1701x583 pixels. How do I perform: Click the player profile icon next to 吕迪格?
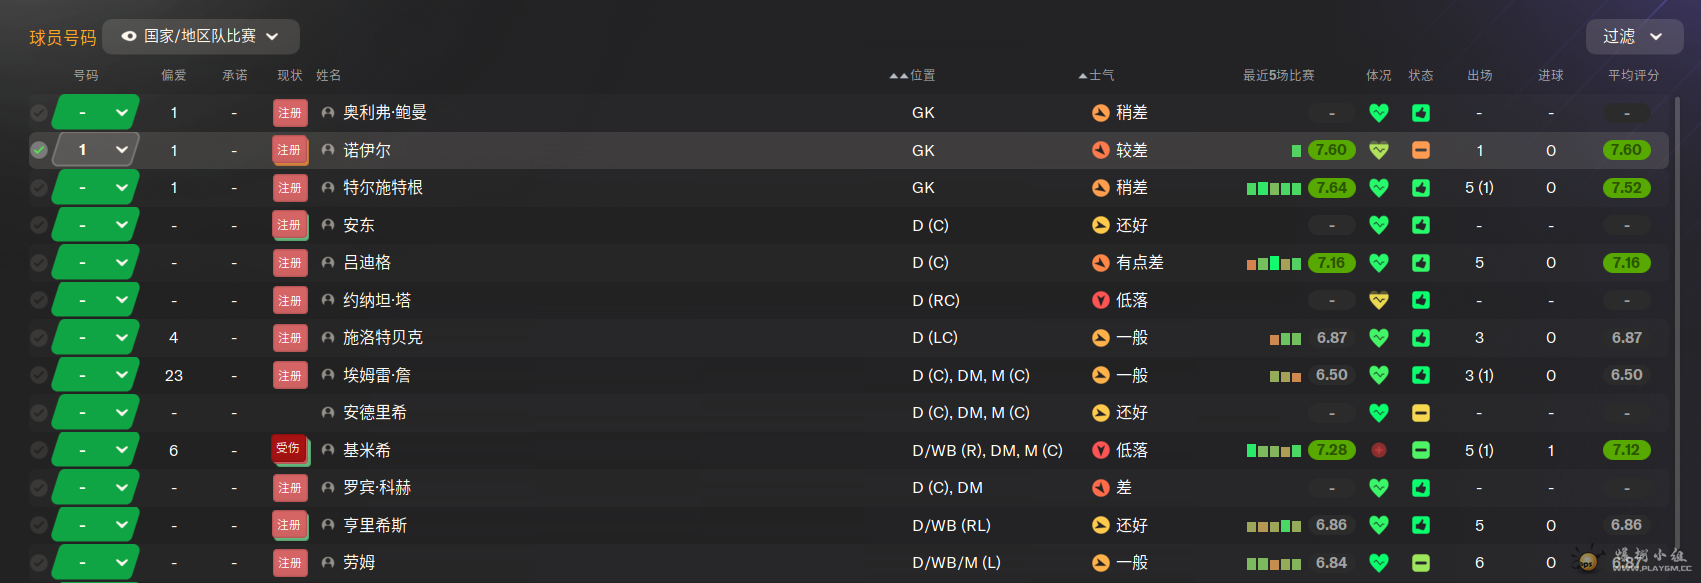point(328,263)
